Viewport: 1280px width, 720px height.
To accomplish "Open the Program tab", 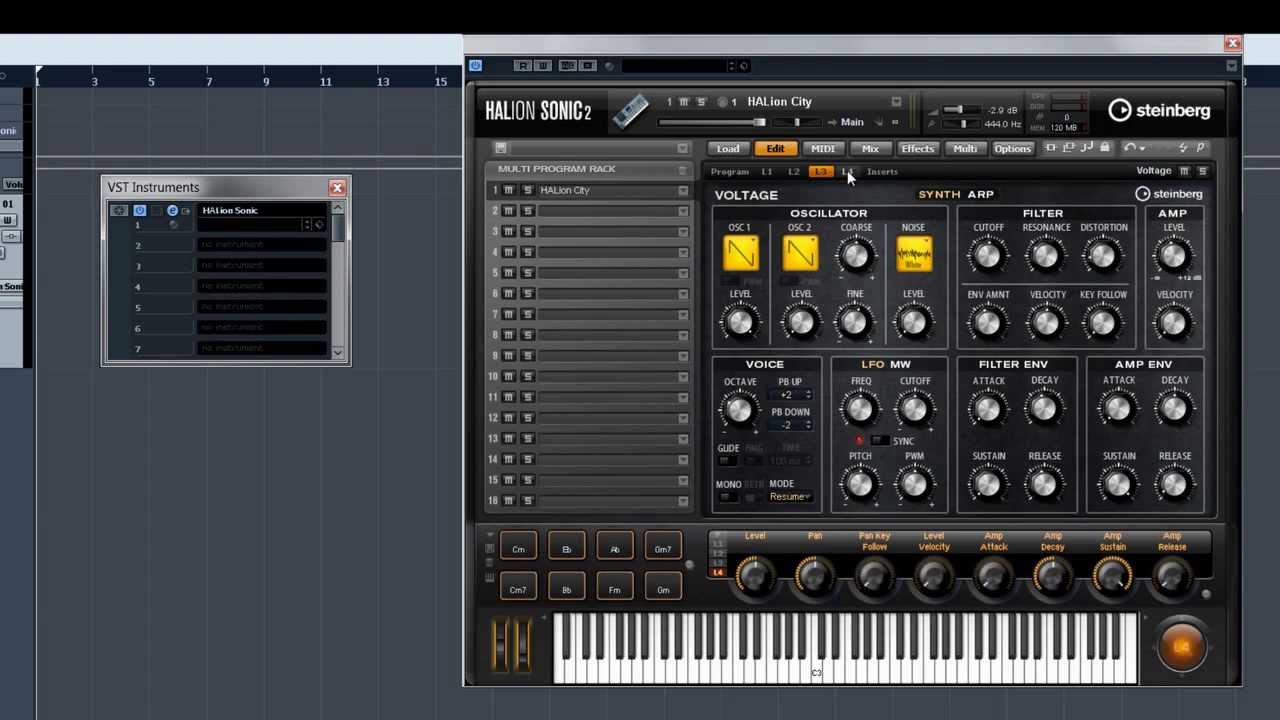I will (729, 172).
